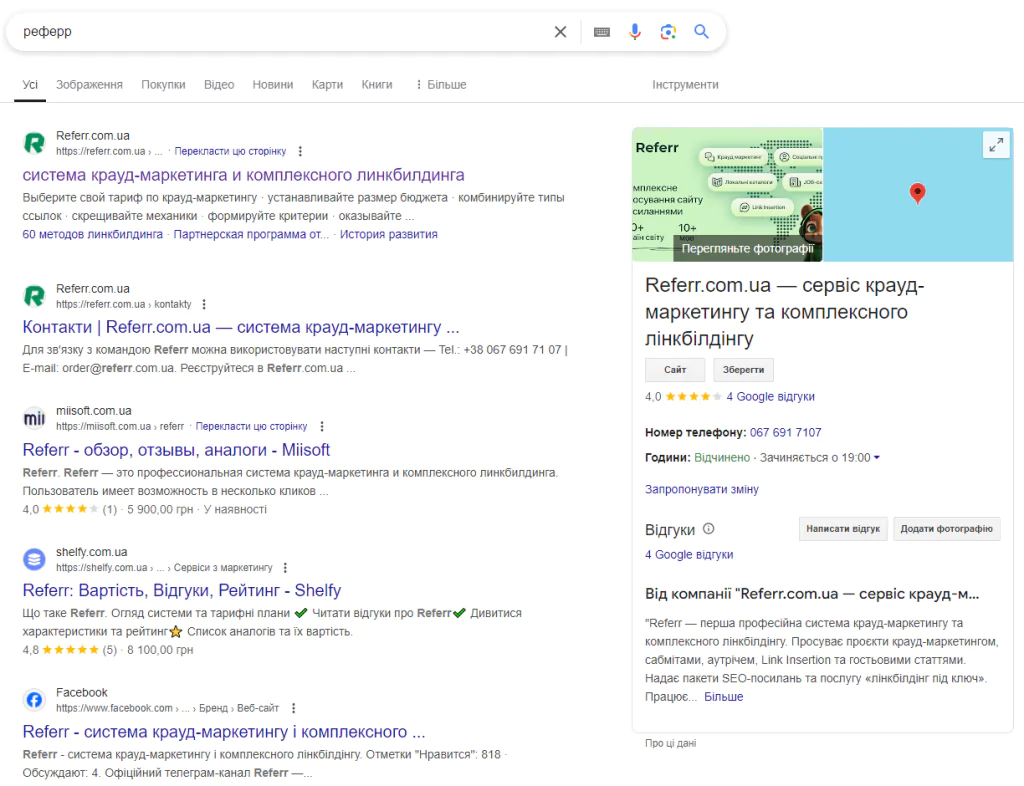The width and height of the screenshot is (1024, 786).
Task: Open the on-screen keyboard input tool
Action: coord(601,31)
